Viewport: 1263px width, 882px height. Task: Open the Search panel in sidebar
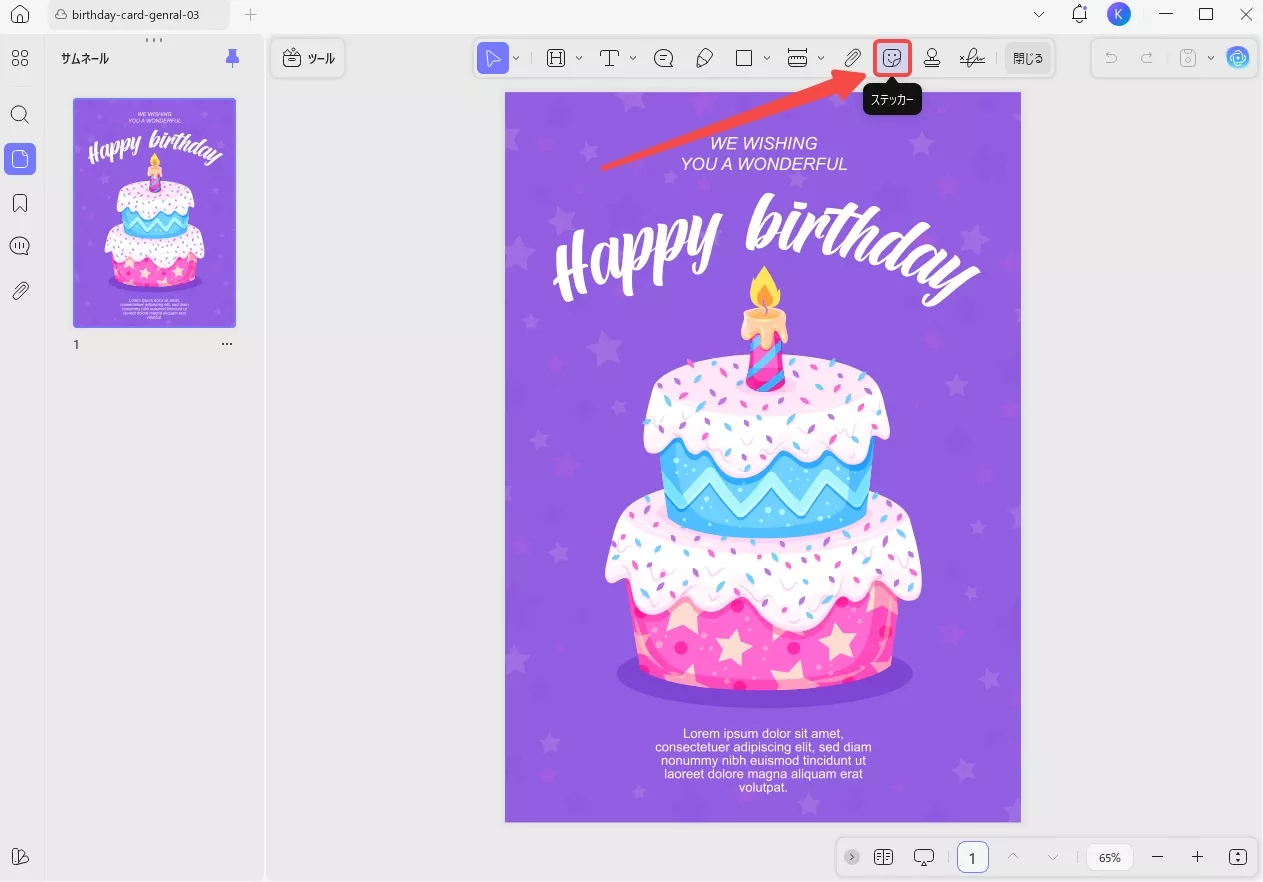click(20, 114)
